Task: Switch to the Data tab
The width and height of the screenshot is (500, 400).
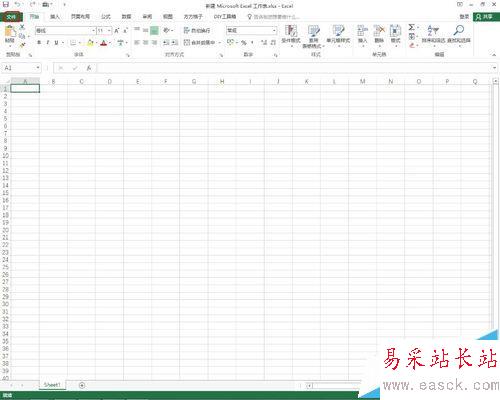Action: click(126, 17)
